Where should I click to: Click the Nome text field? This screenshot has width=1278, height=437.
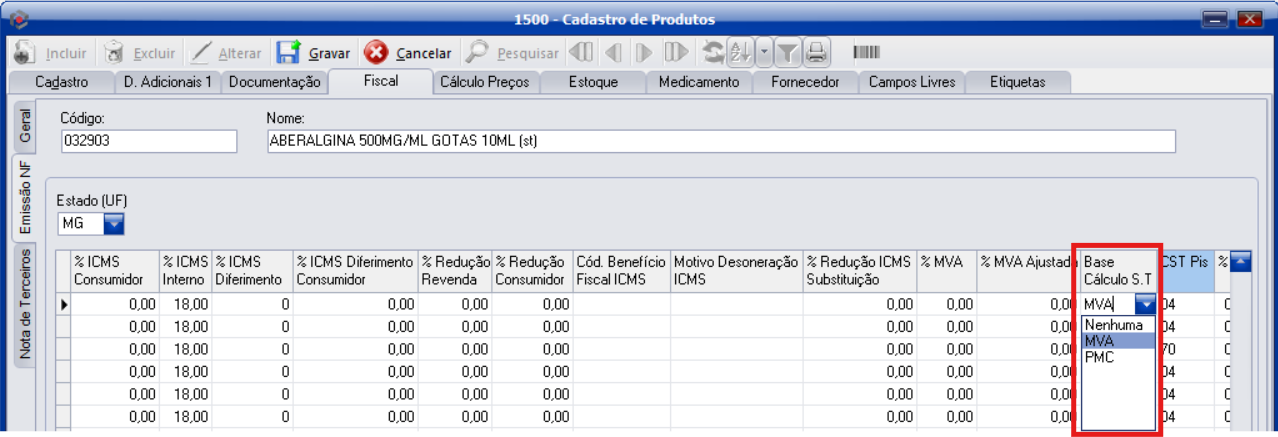[721, 141]
